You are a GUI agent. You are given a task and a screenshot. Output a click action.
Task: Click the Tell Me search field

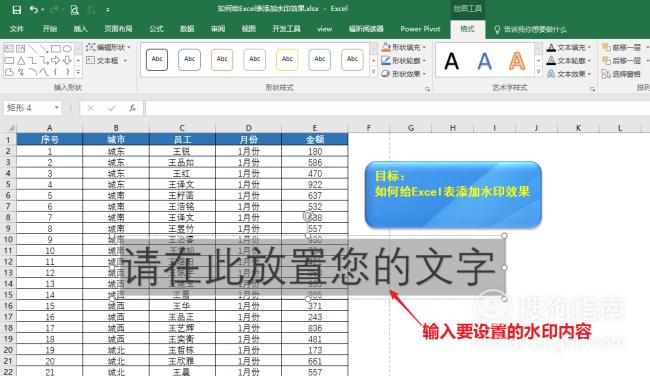pos(530,29)
